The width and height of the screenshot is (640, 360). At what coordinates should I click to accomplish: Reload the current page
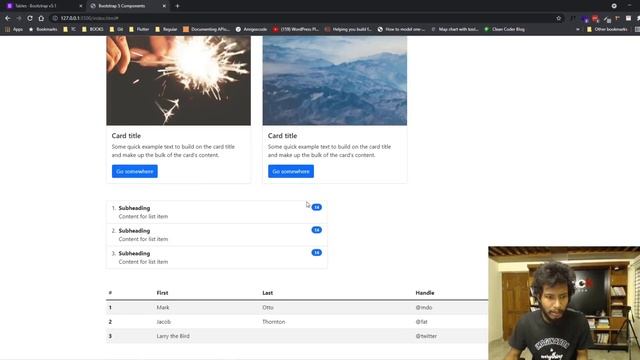30,18
